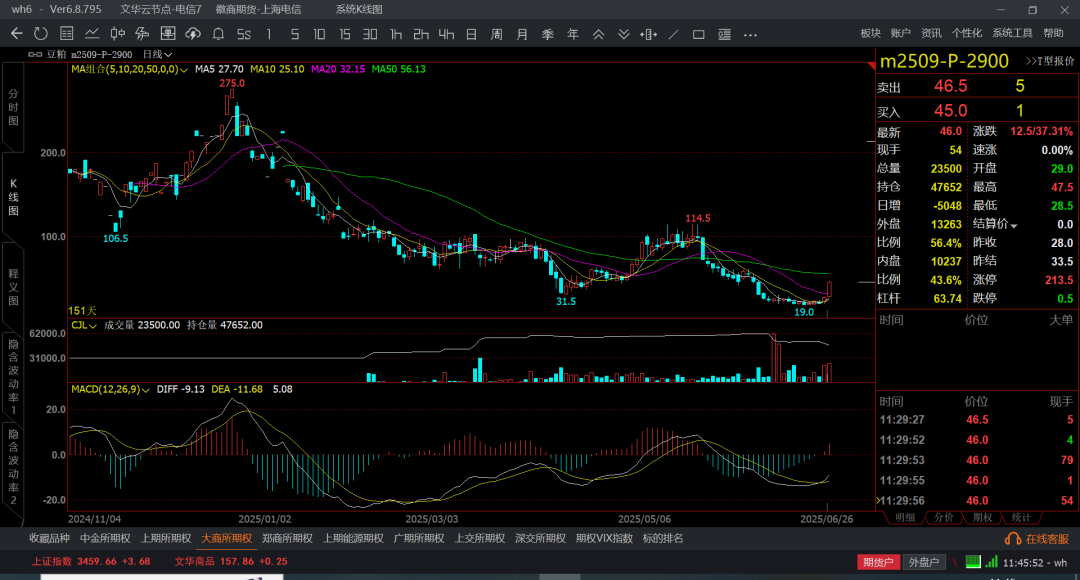This screenshot has height=580, width=1080.
Task: Click the back arrow toolbar icon
Action: [17, 34]
